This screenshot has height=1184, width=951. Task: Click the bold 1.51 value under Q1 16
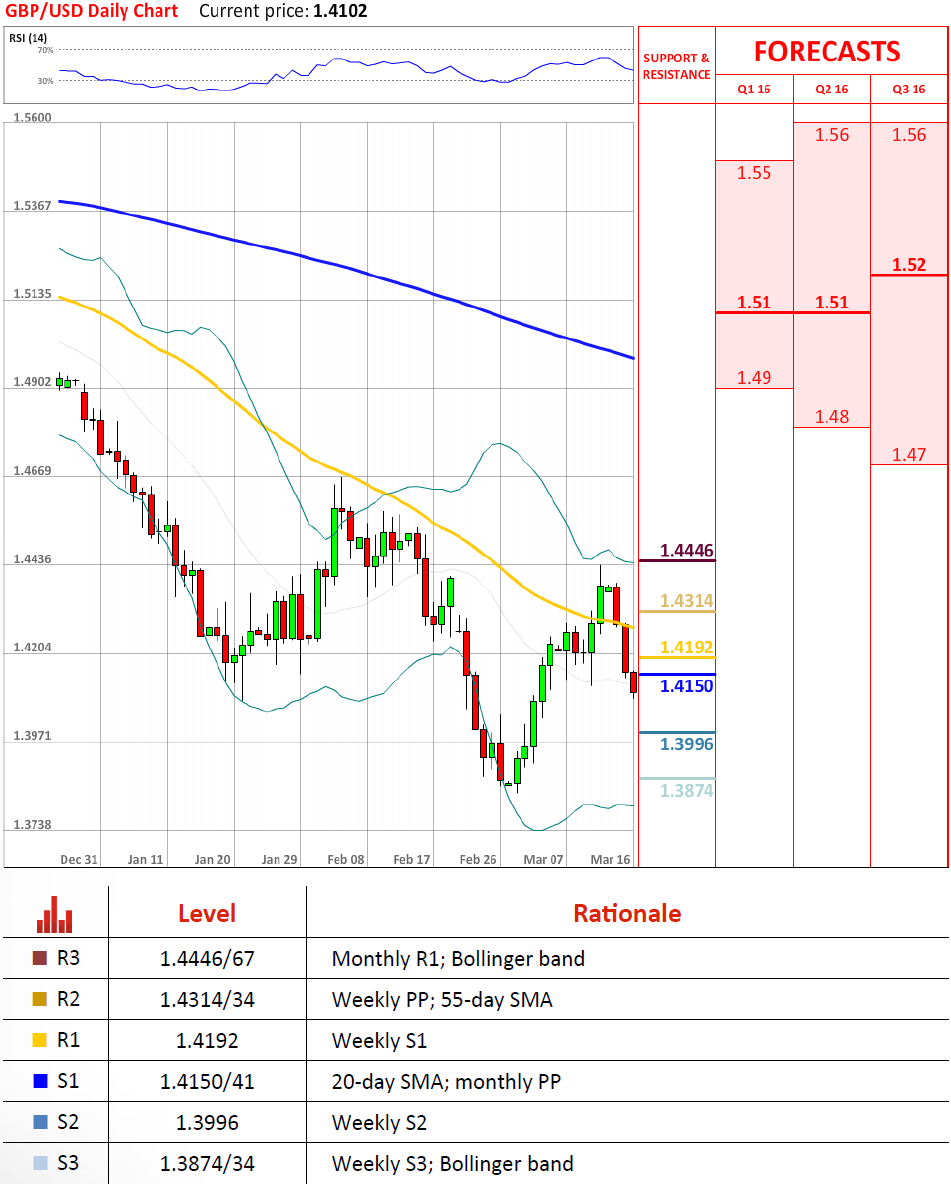[x=754, y=303]
